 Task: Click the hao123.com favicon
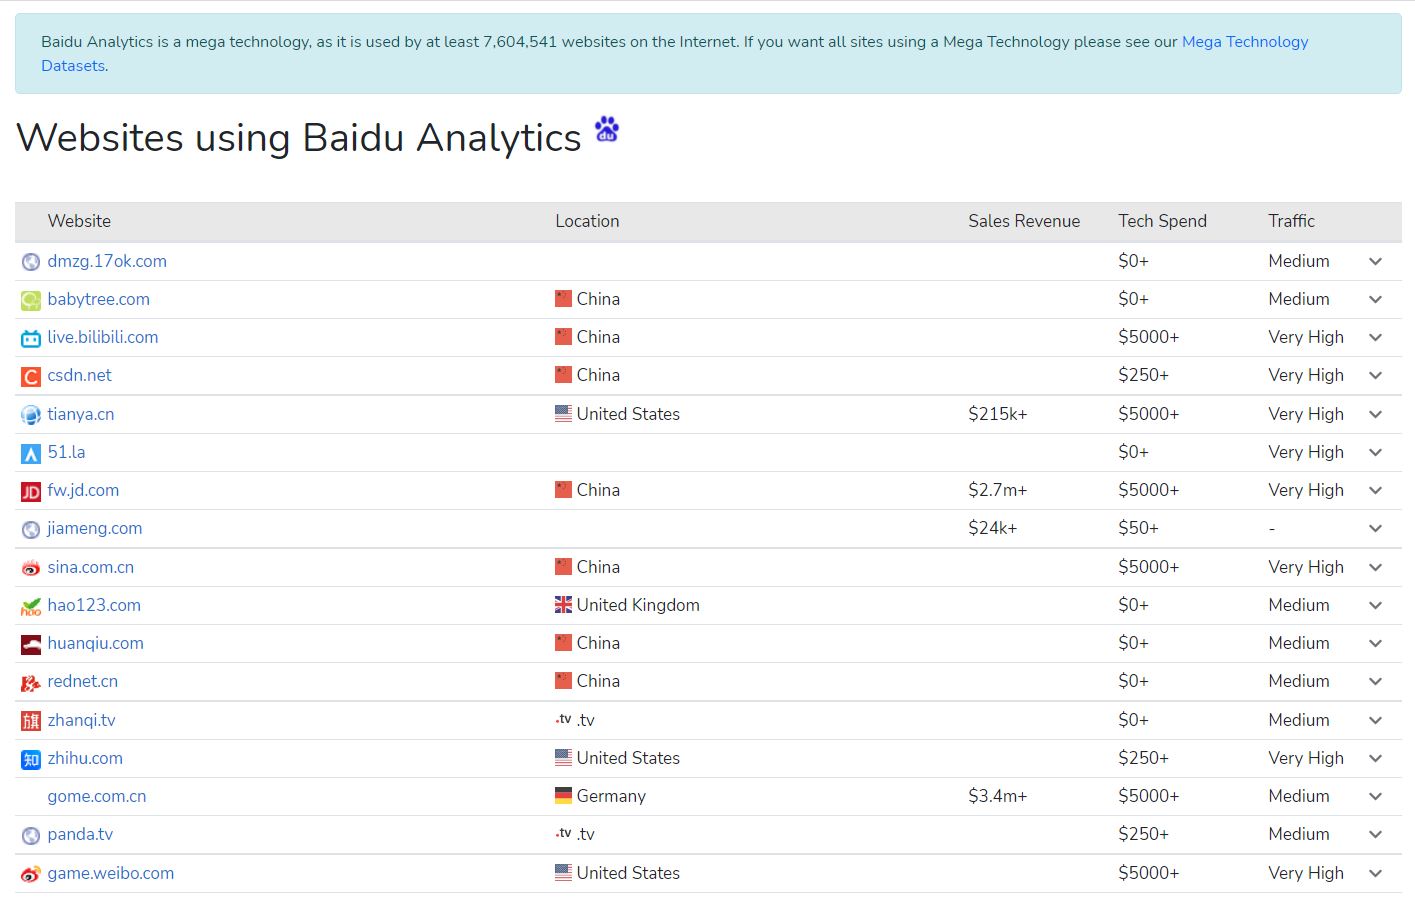coord(31,606)
